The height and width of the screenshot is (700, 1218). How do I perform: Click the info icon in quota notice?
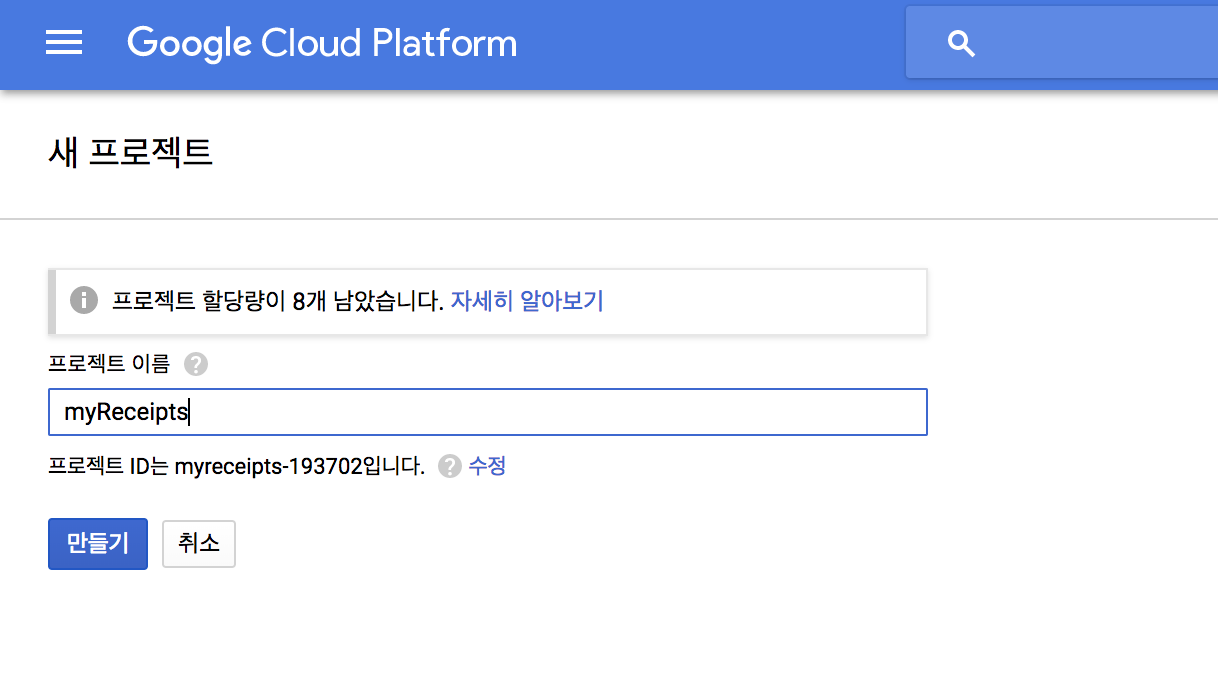click(84, 300)
